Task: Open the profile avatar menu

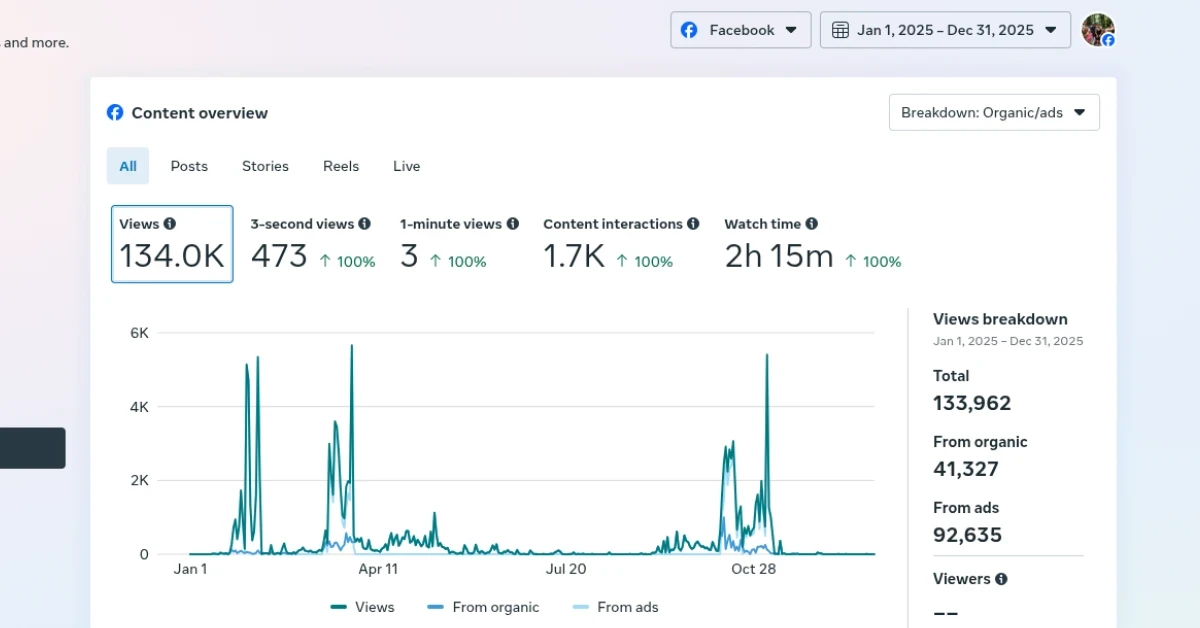Action: (x=1097, y=30)
